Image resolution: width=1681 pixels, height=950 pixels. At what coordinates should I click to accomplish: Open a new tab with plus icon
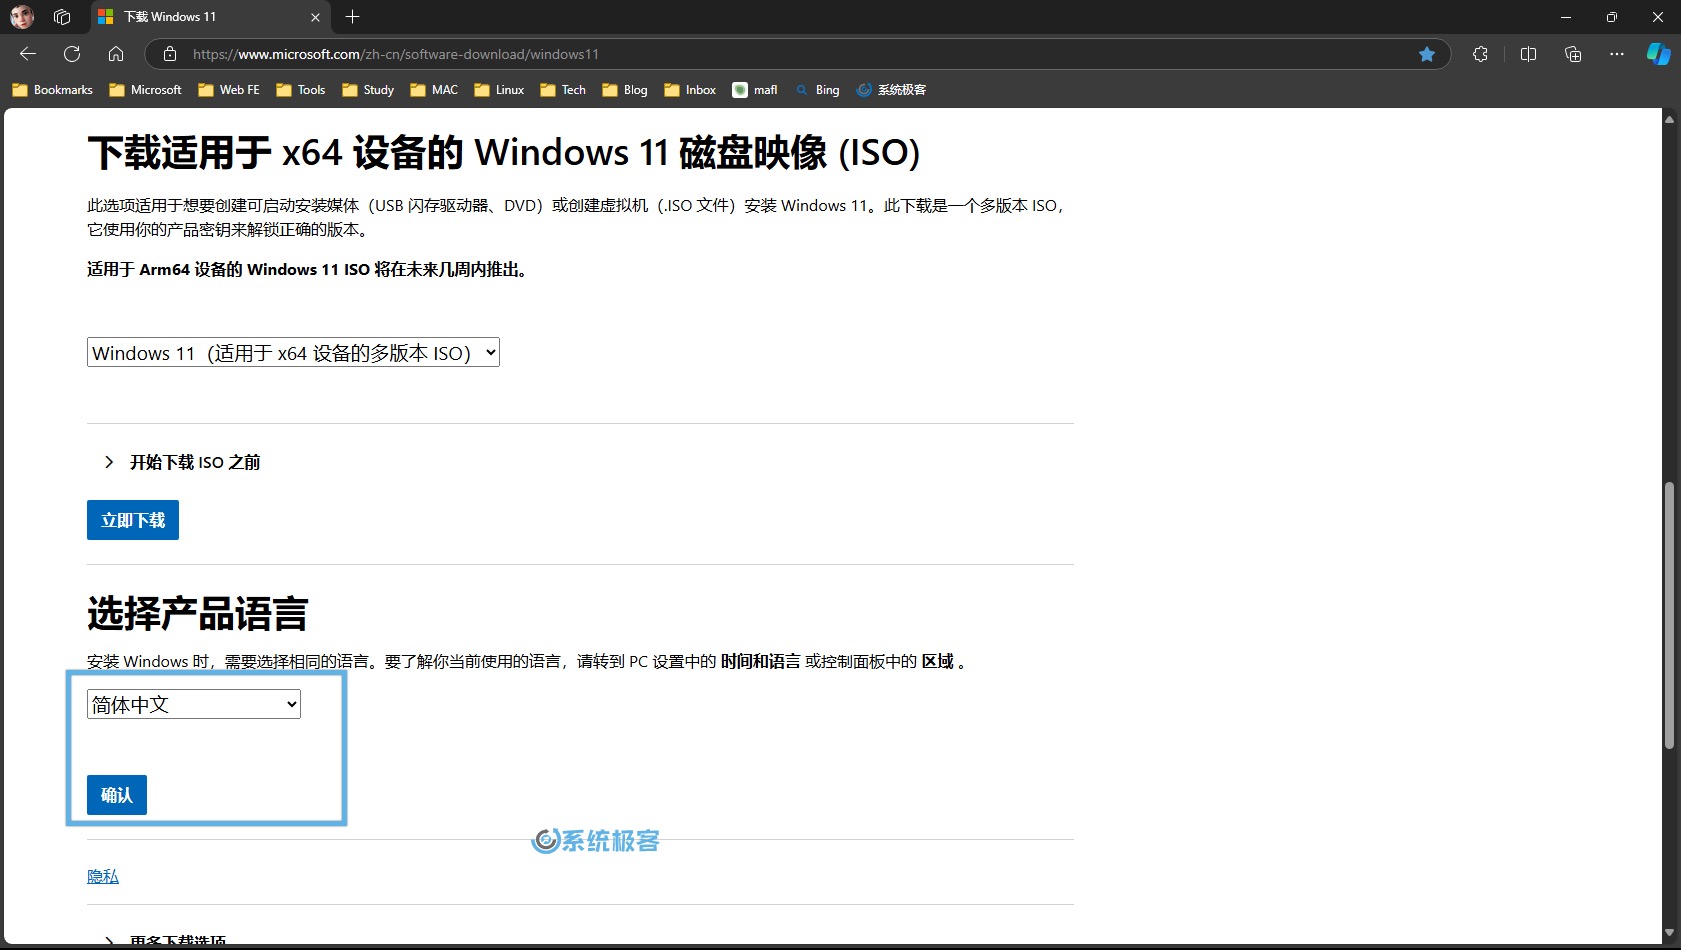click(x=352, y=17)
